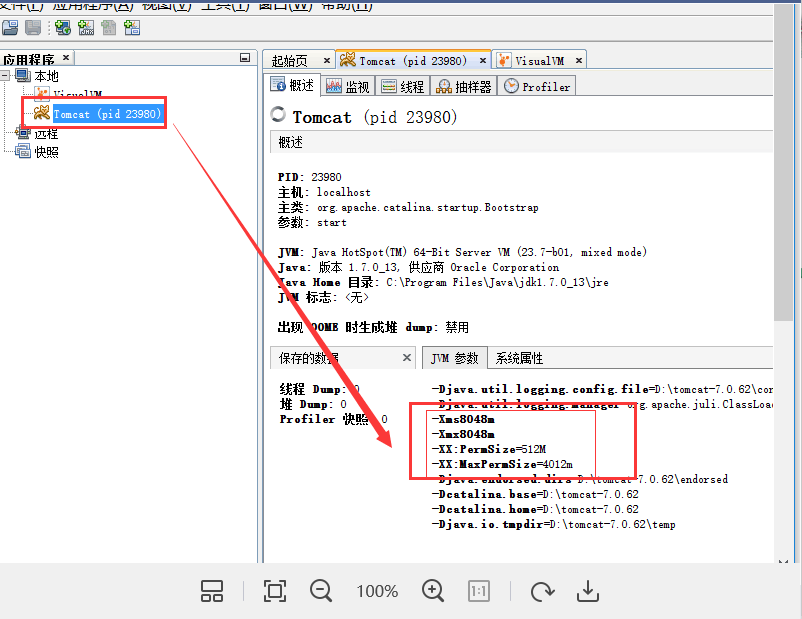Click the add application snapshot toolbar icon

(x=132, y=28)
